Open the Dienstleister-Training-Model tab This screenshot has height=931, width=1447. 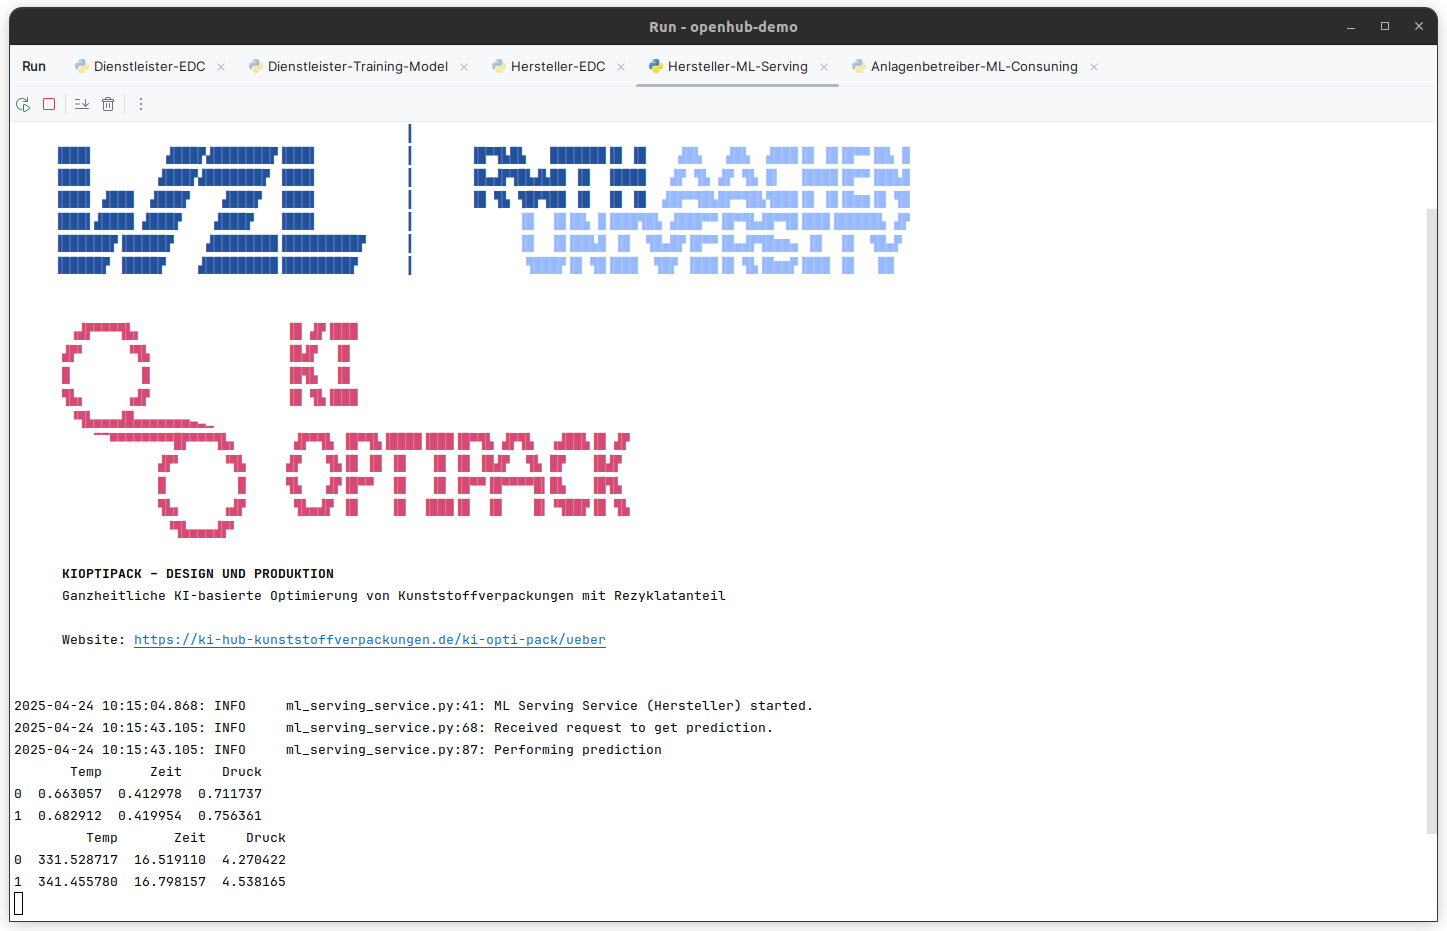tap(358, 66)
